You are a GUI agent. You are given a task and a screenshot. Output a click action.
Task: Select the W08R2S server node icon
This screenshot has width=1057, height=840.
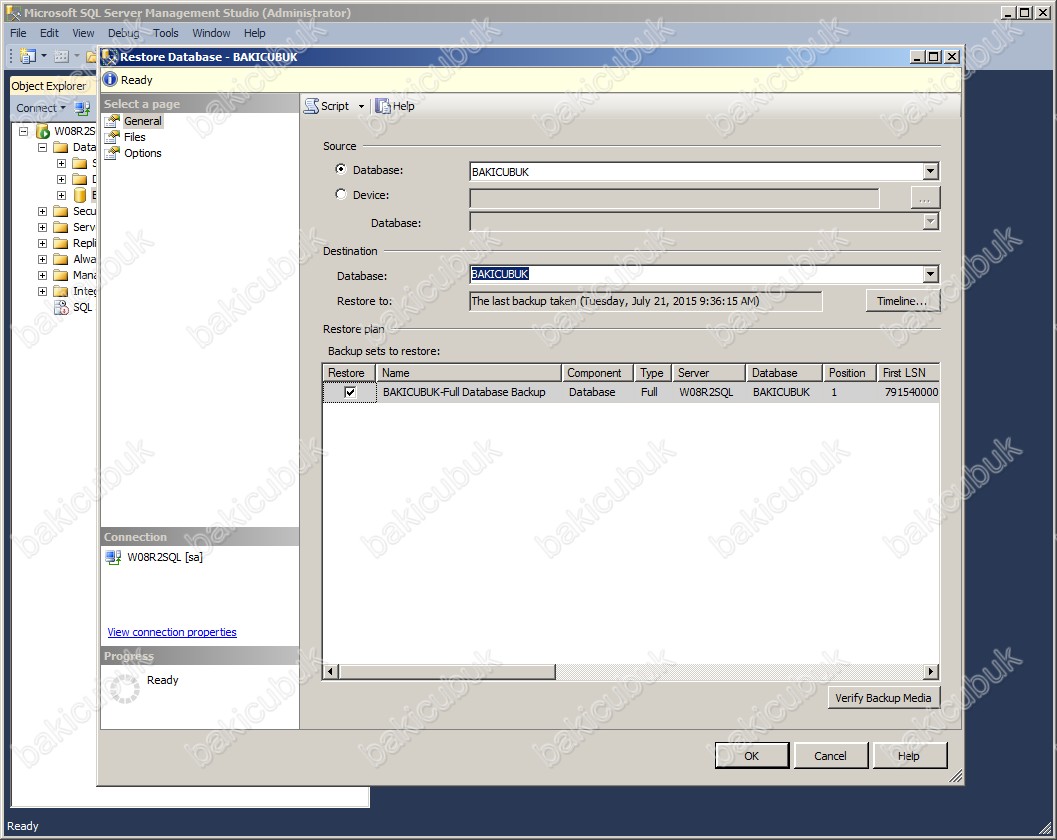pos(43,131)
